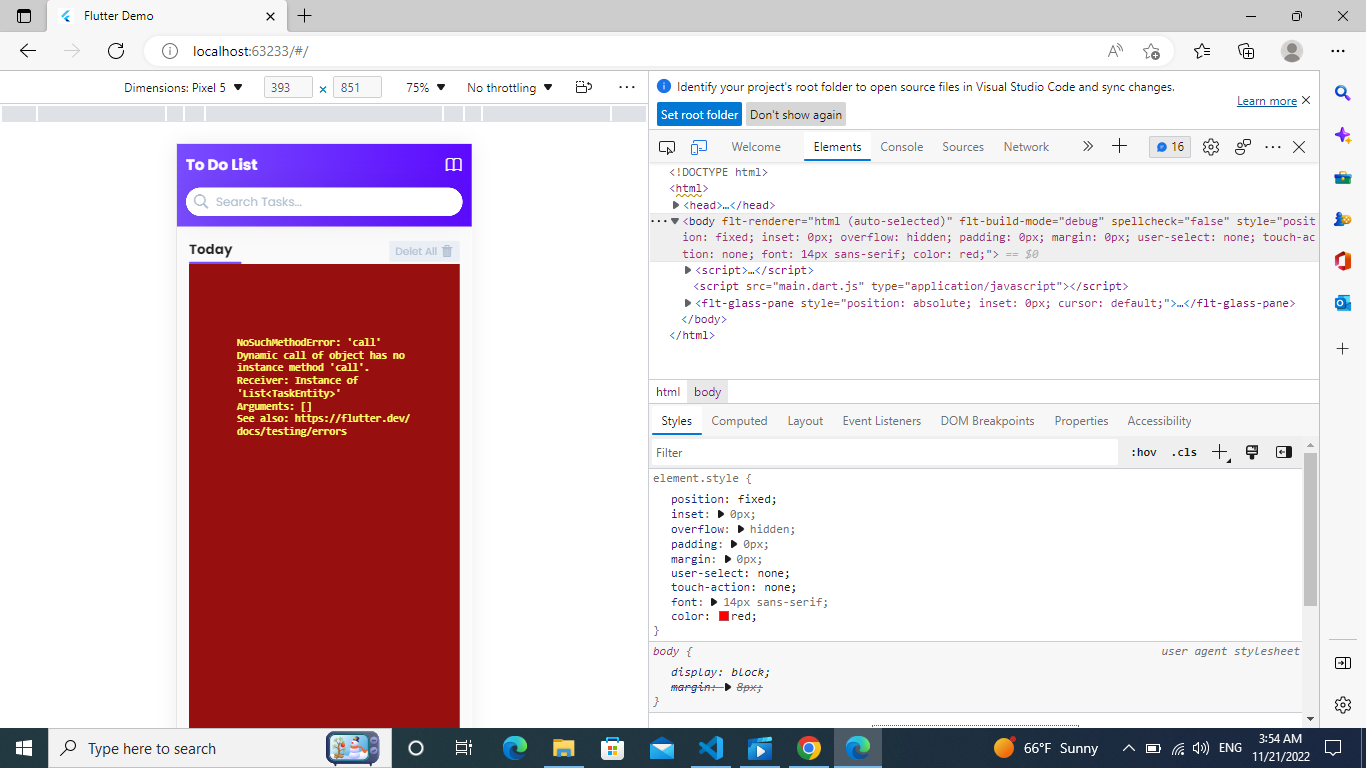Click the search magnifier icon in Search Tasks field
Screen dimensions: 1366x768
tap(201, 201)
